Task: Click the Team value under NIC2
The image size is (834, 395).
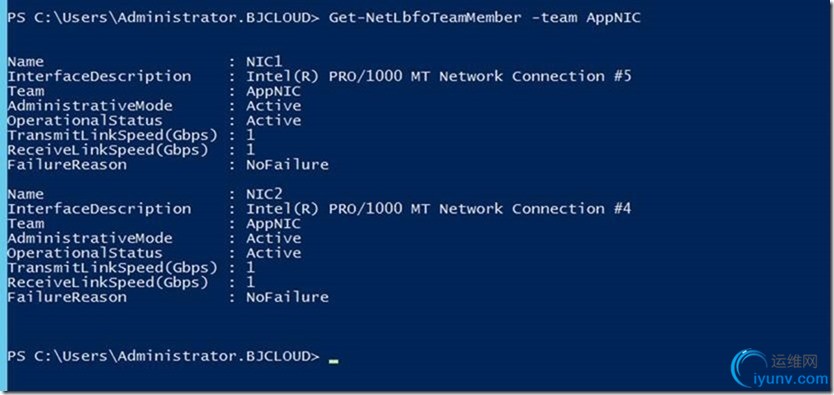Action: [273, 224]
